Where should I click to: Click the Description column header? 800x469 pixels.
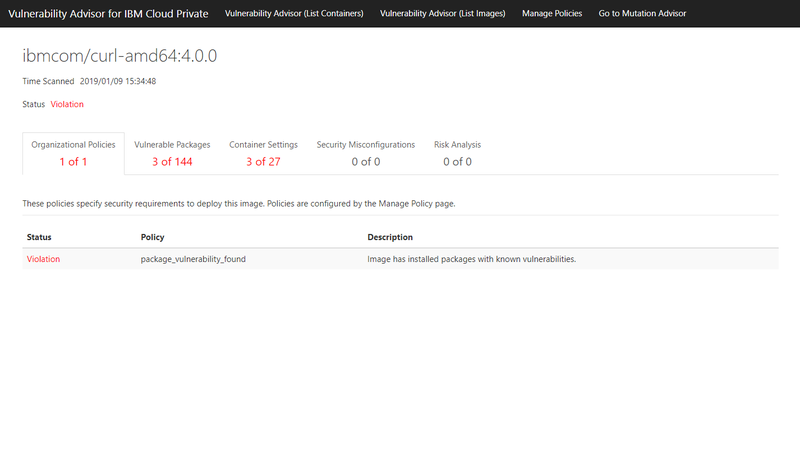point(390,237)
